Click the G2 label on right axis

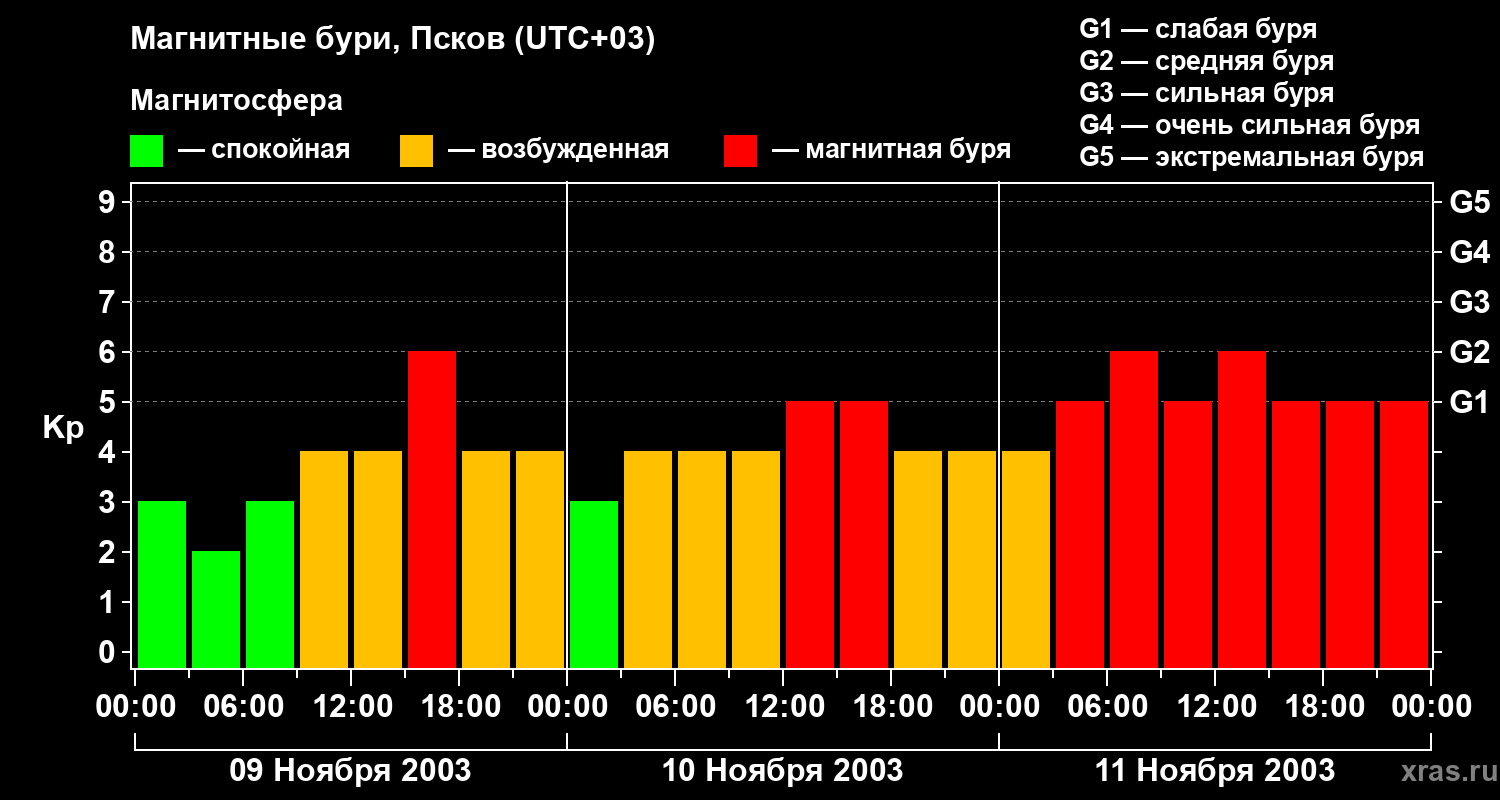(1469, 353)
